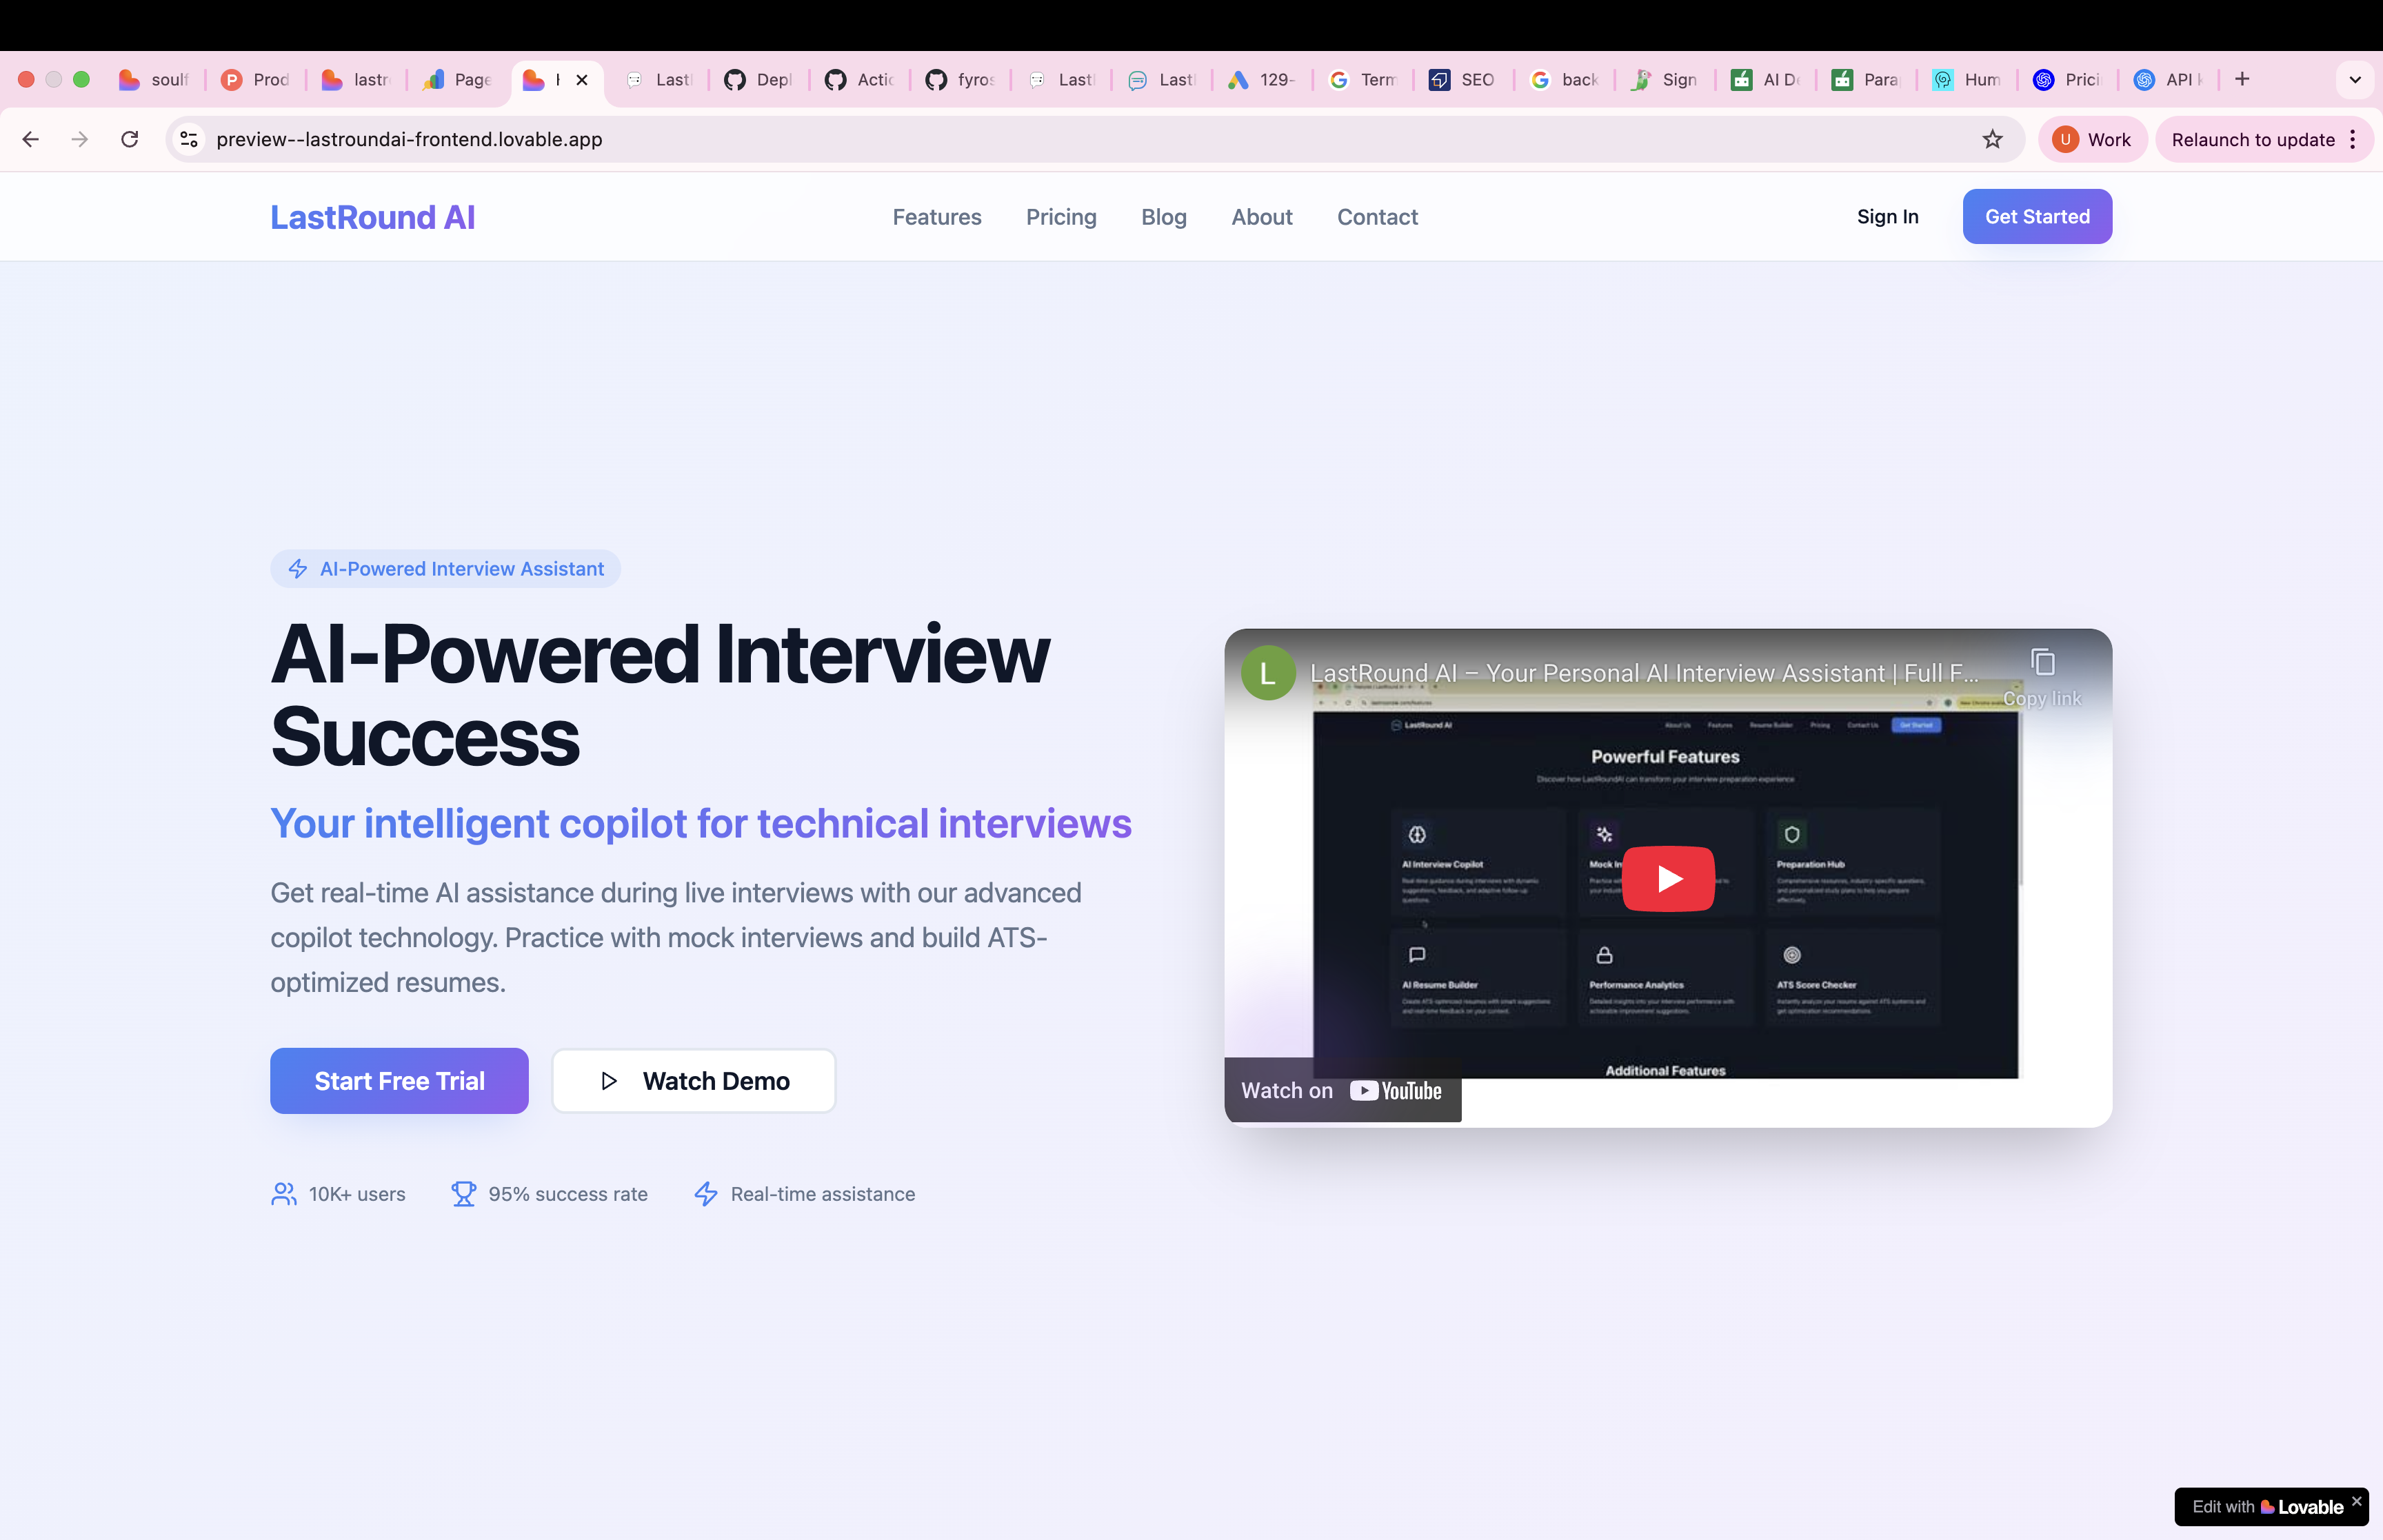
Task: Switch to the 'back' Google tab
Action: [x=1565, y=79]
